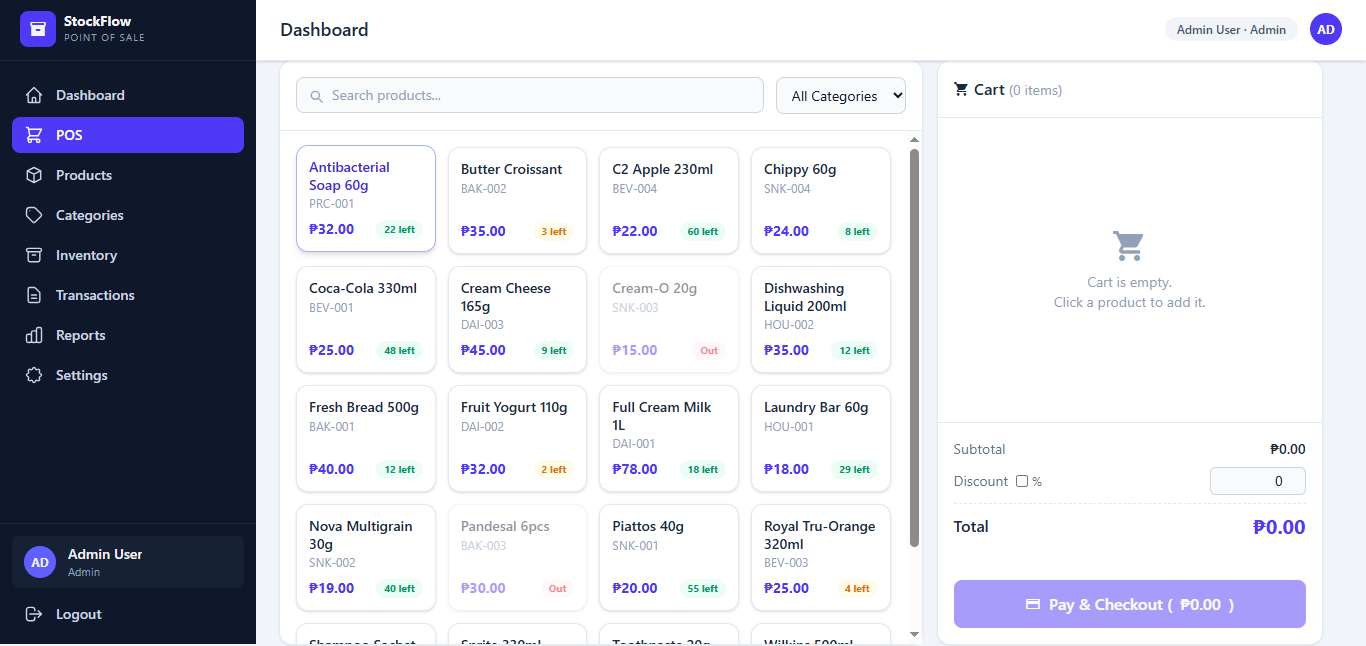This screenshot has height=646, width=1366.
Task: Click the Products box icon in sidebar
Action: point(34,175)
